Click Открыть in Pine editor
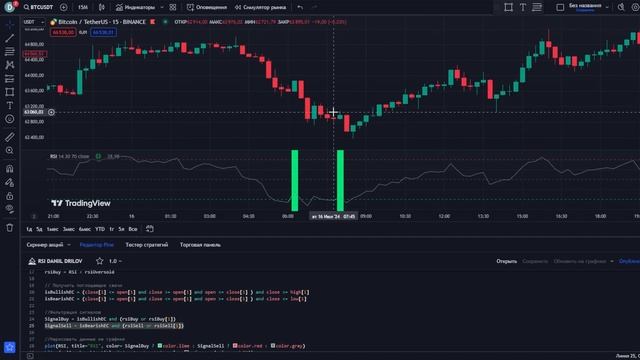 [507, 261]
